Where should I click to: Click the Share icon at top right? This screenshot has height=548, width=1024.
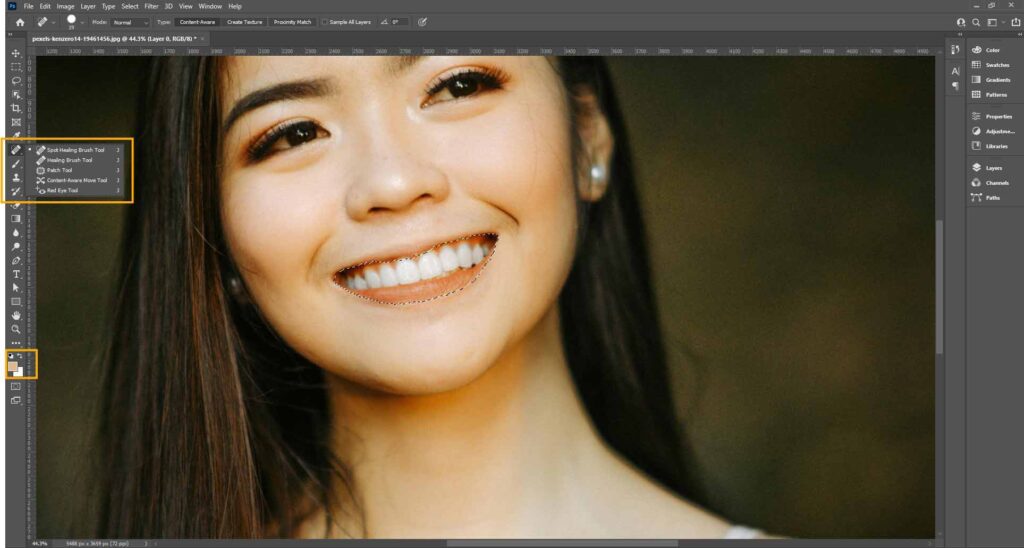tap(1016, 22)
